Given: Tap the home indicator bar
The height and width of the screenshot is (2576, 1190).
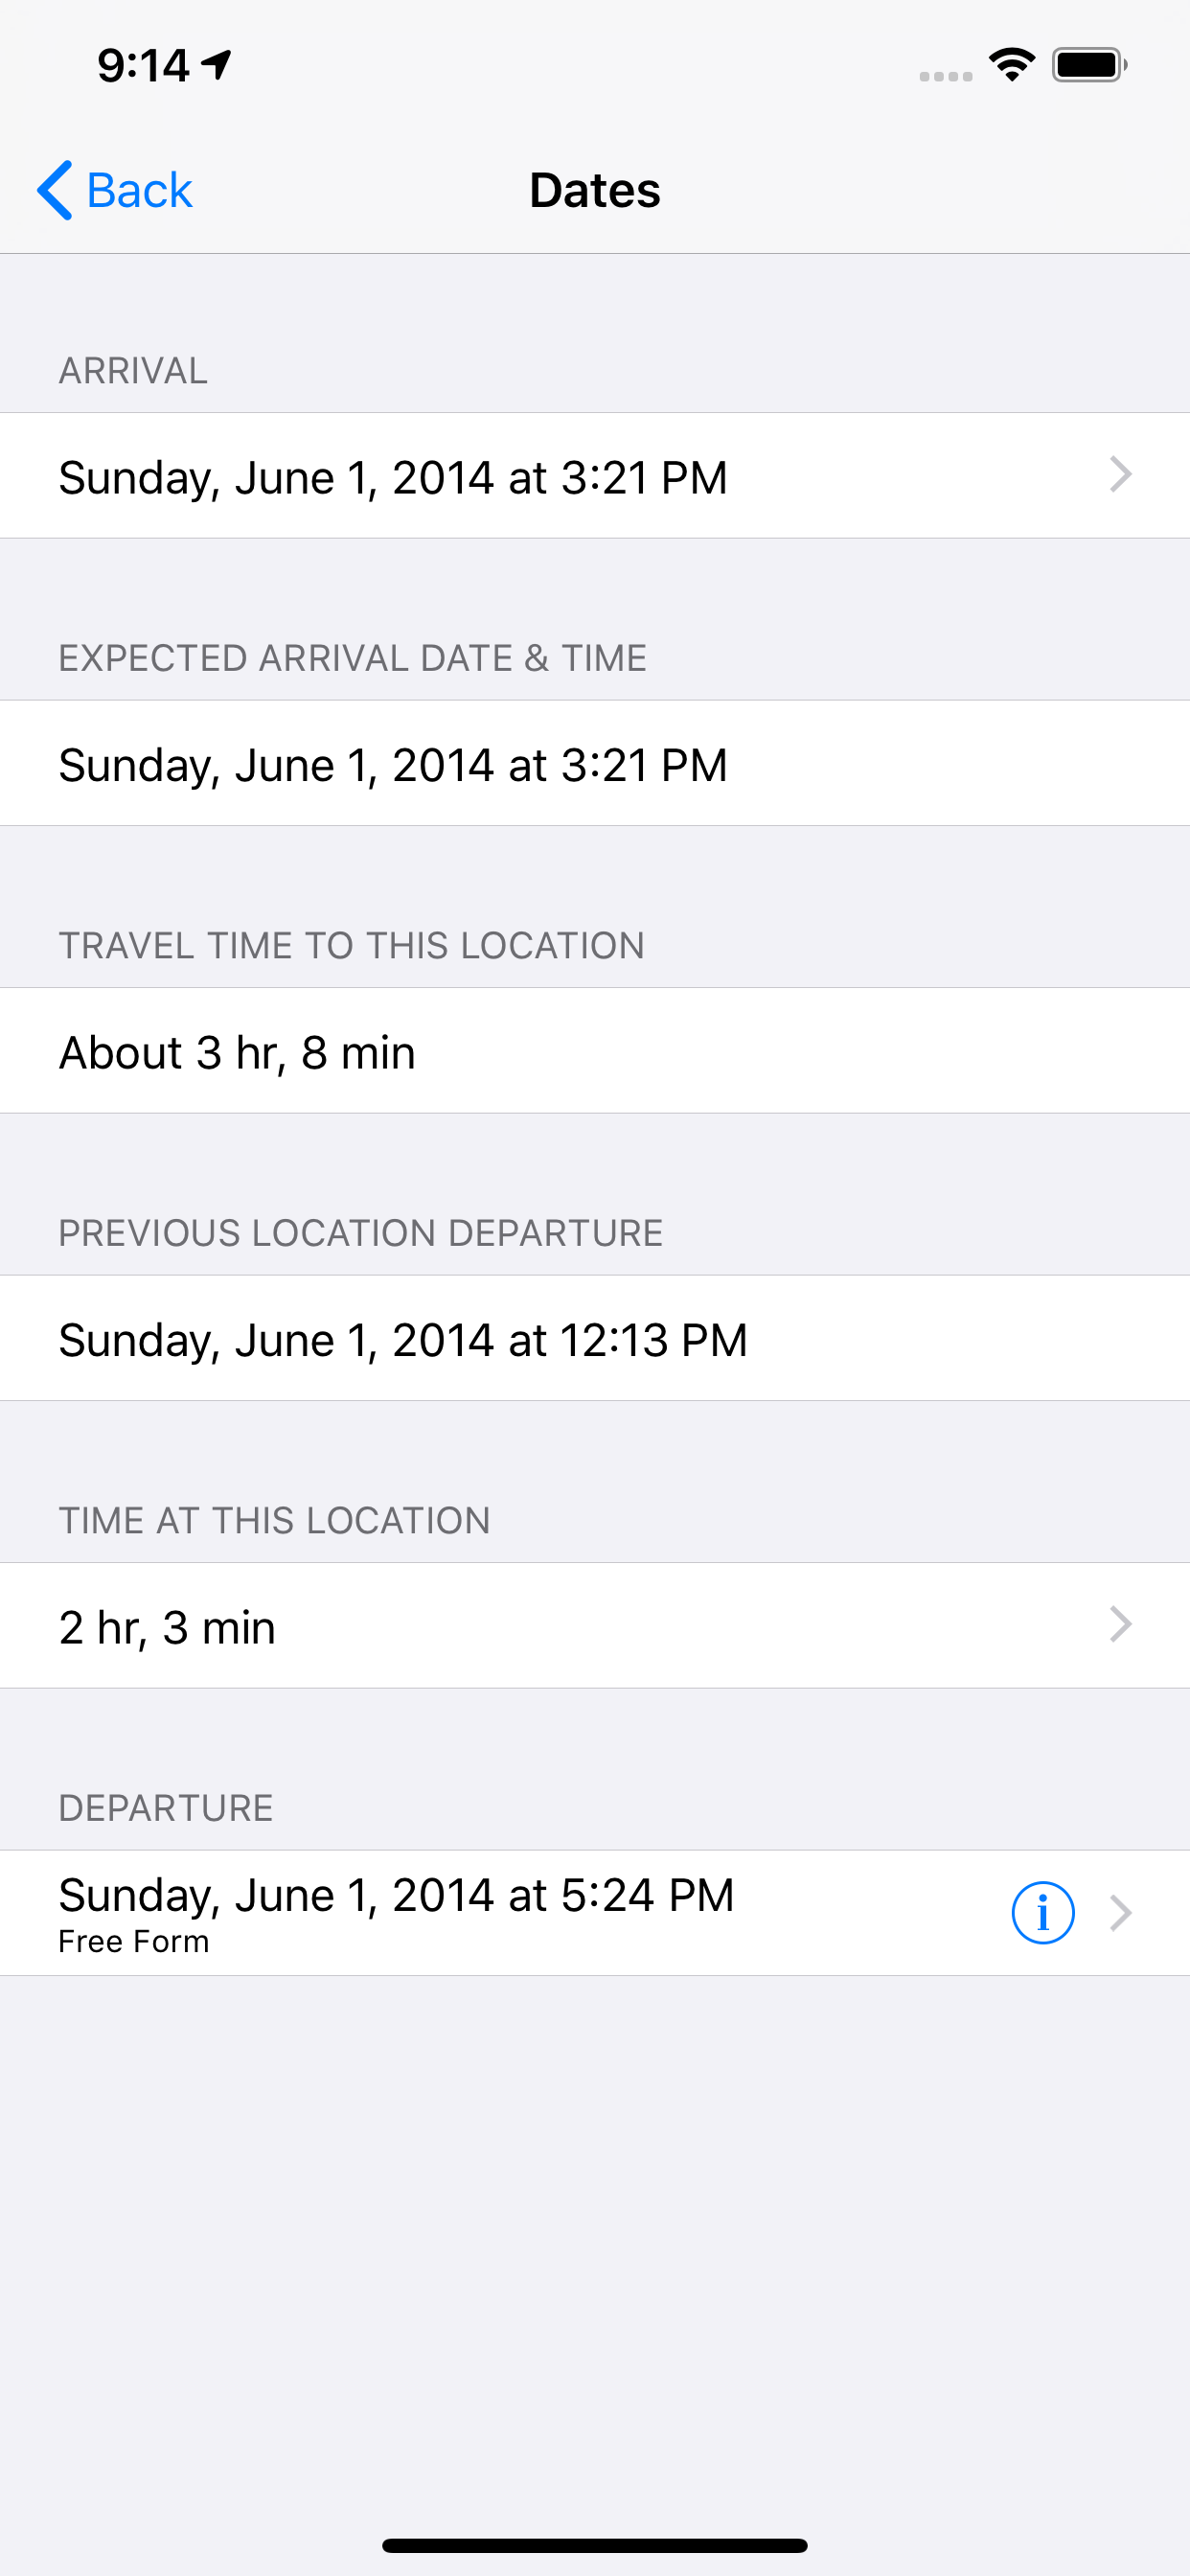Looking at the screenshot, I should pyautogui.click(x=595, y=2545).
